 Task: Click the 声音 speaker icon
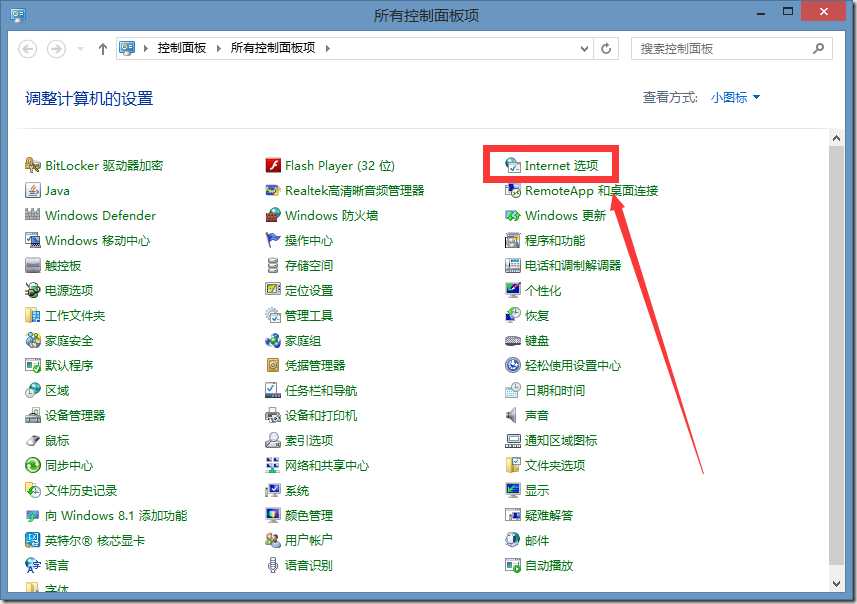[512, 415]
